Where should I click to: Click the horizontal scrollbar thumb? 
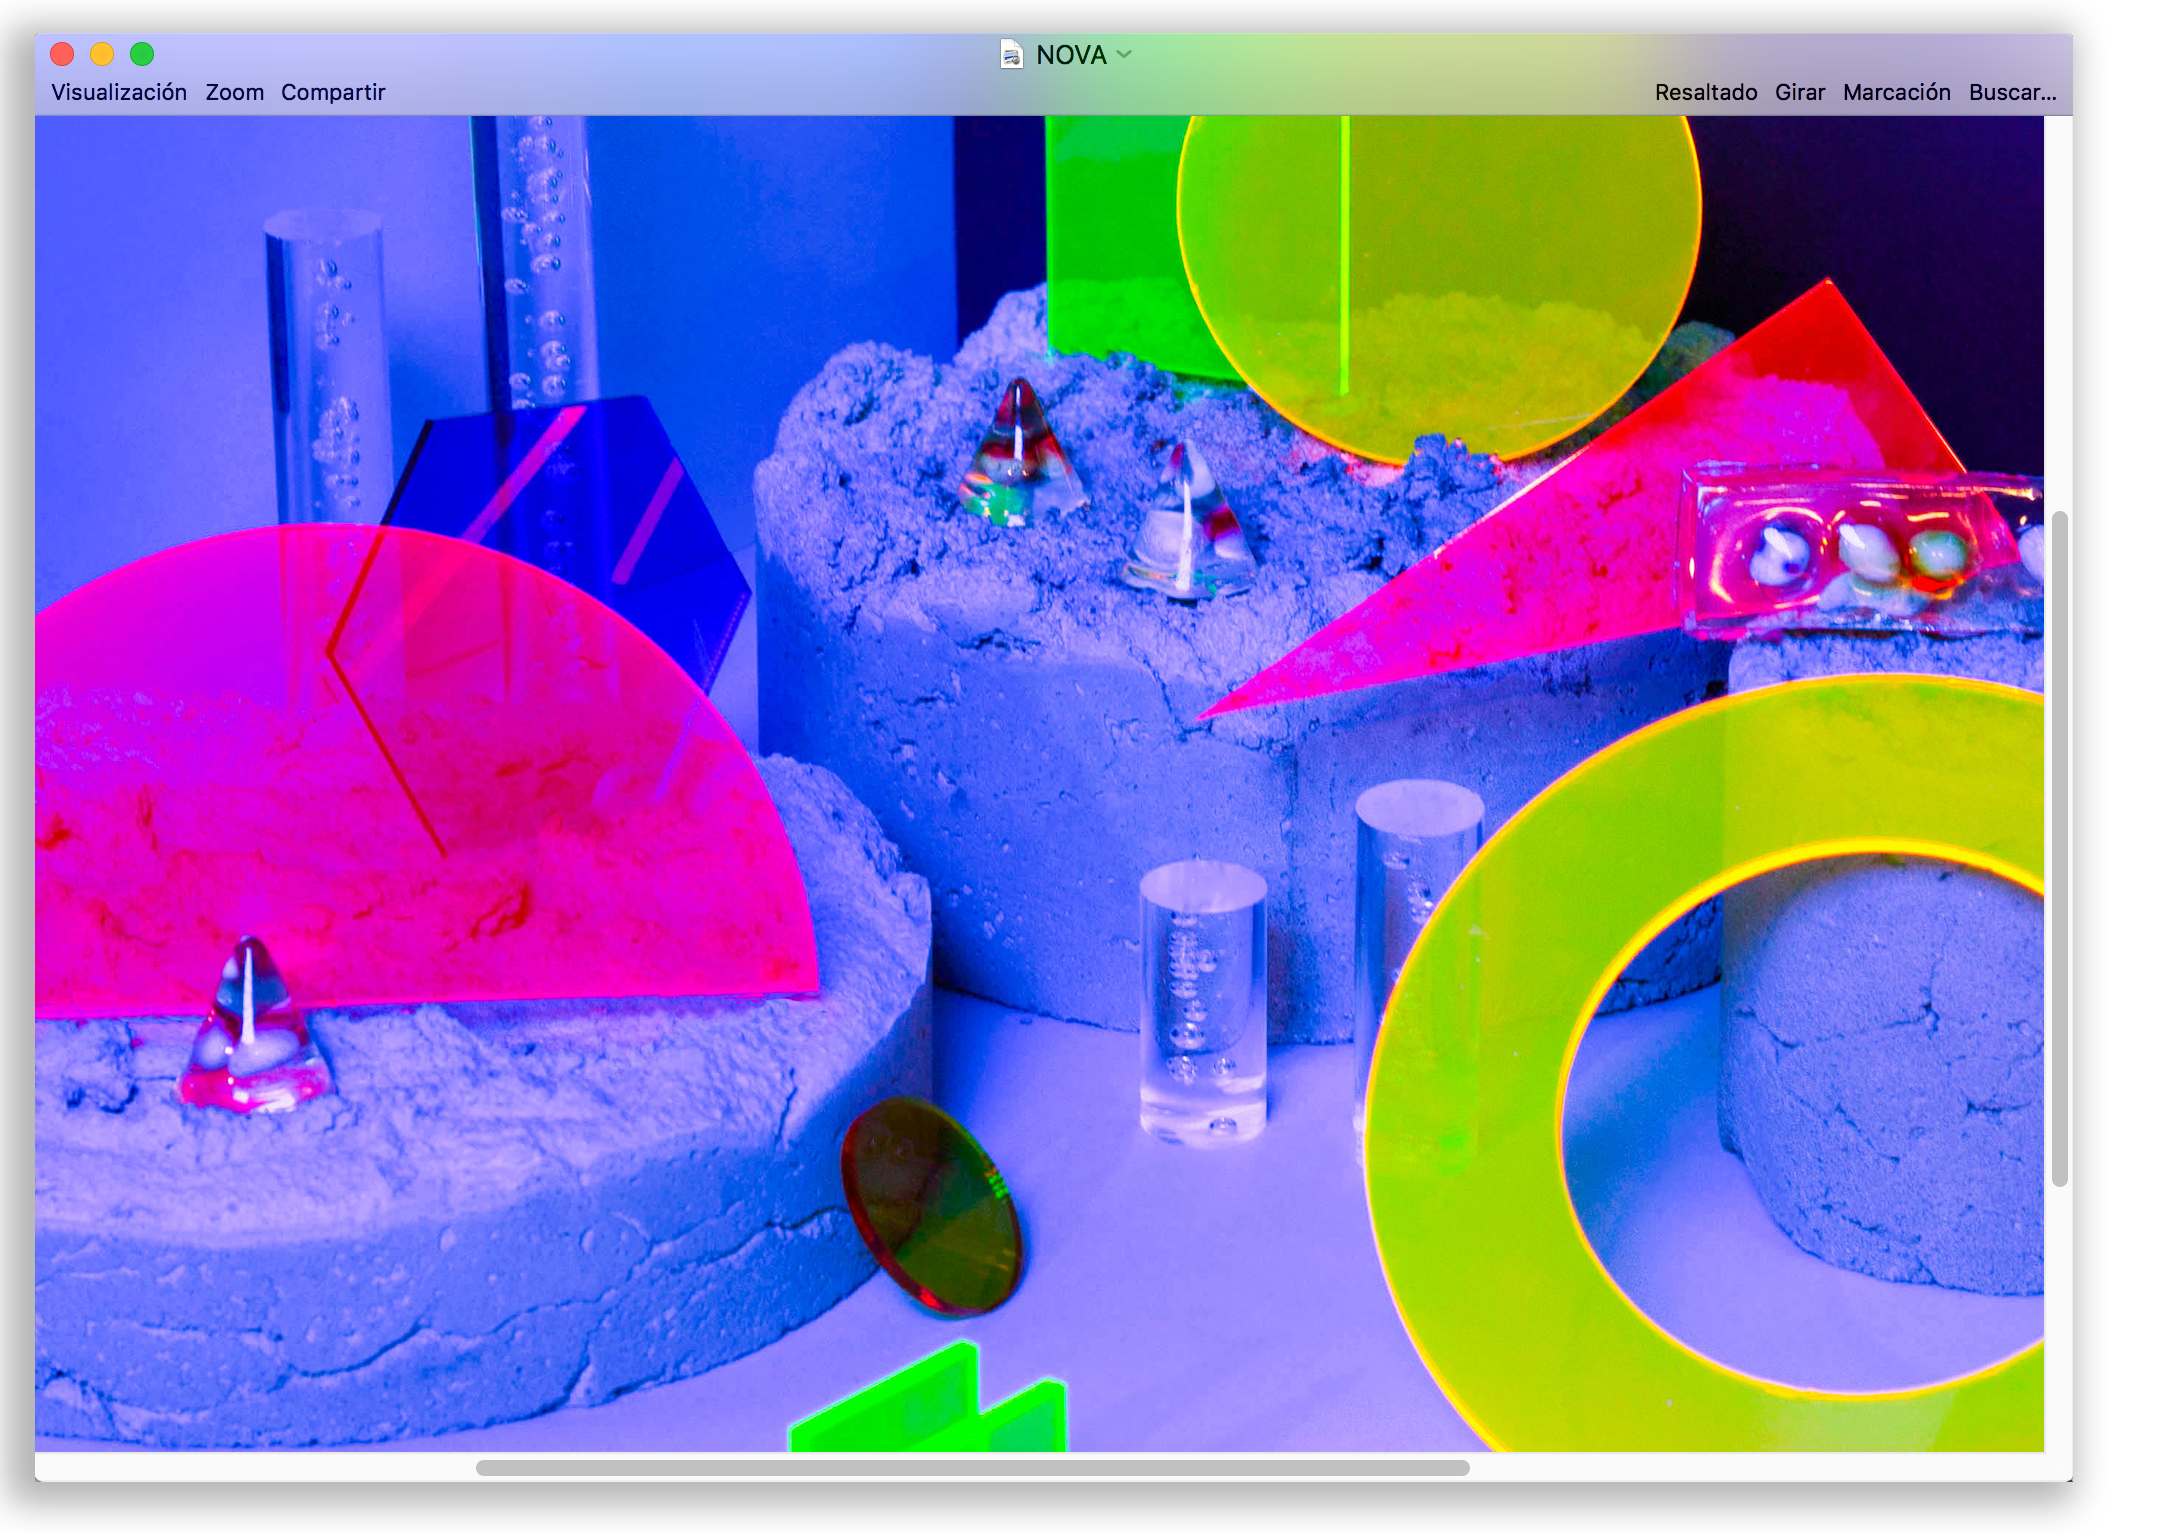click(973, 1467)
